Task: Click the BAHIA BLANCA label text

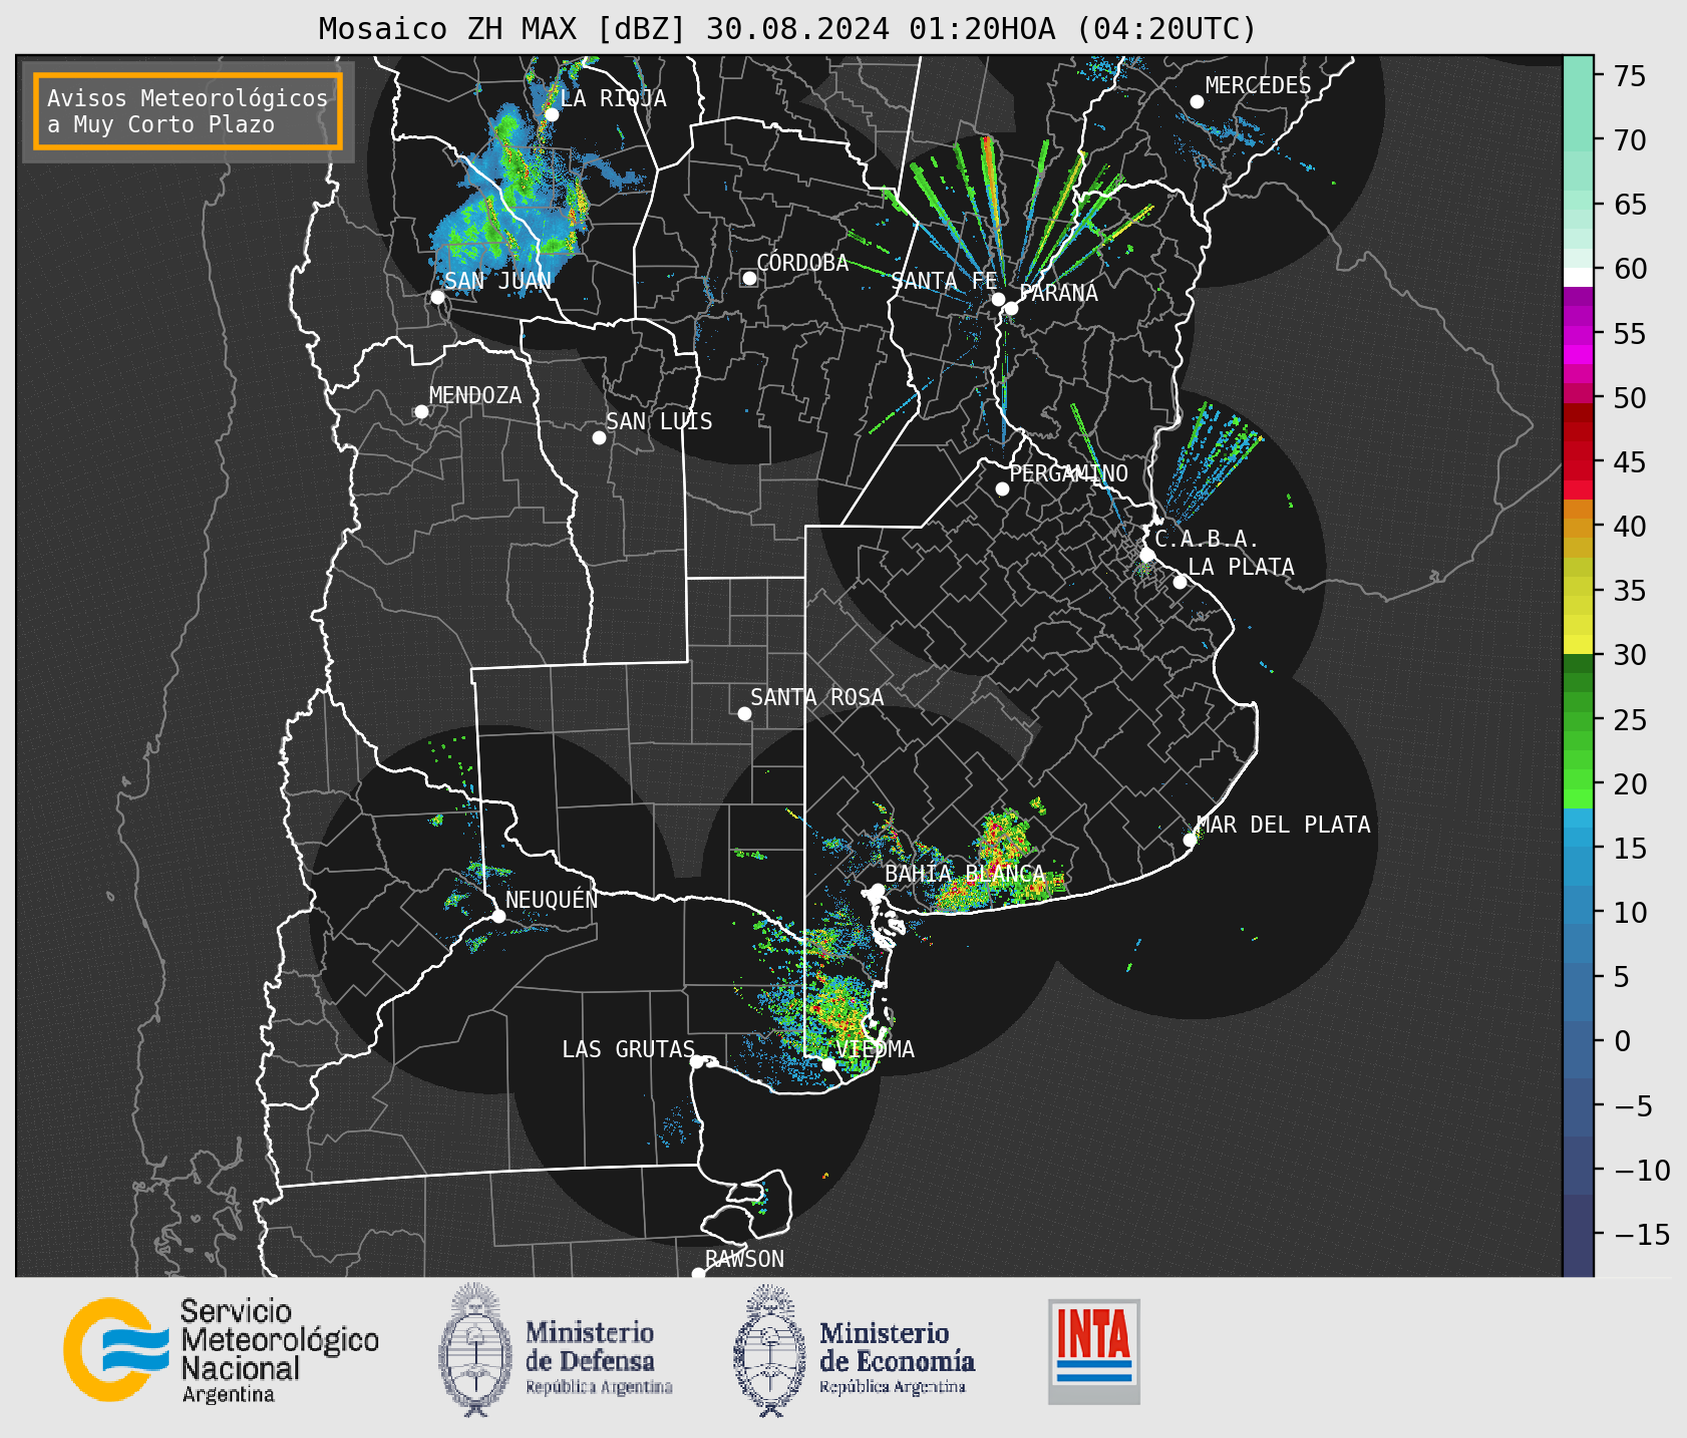Action: 965,874
